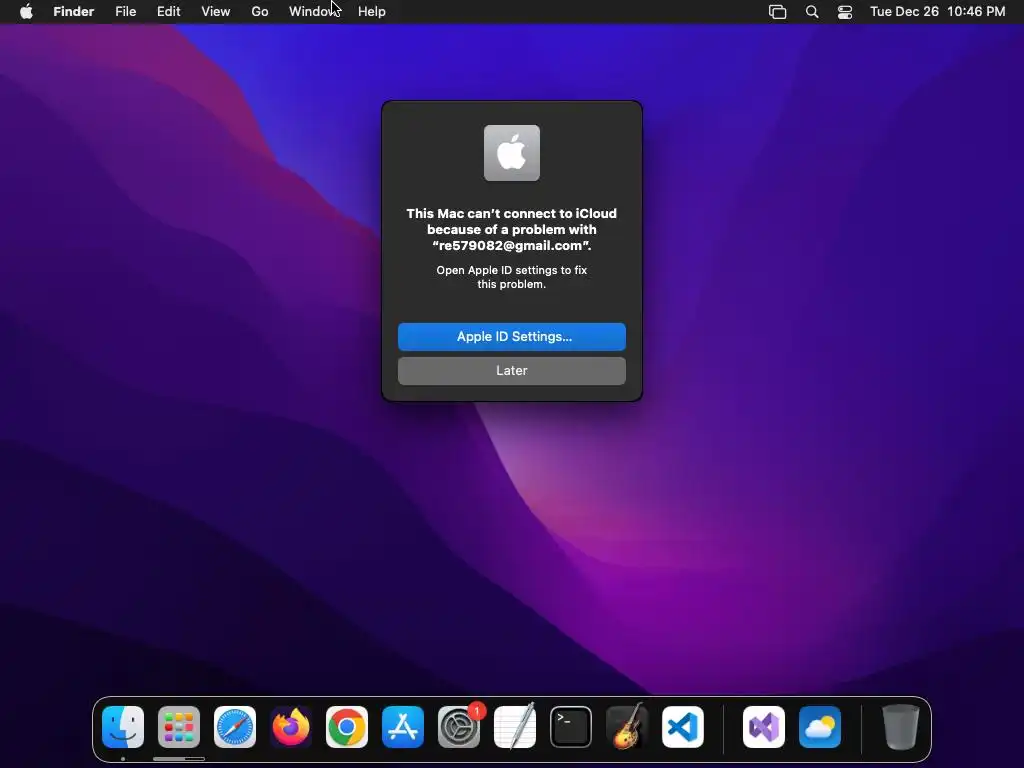Launch Safari from the Dock
This screenshot has width=1024, height=768.
pos(235,727)
